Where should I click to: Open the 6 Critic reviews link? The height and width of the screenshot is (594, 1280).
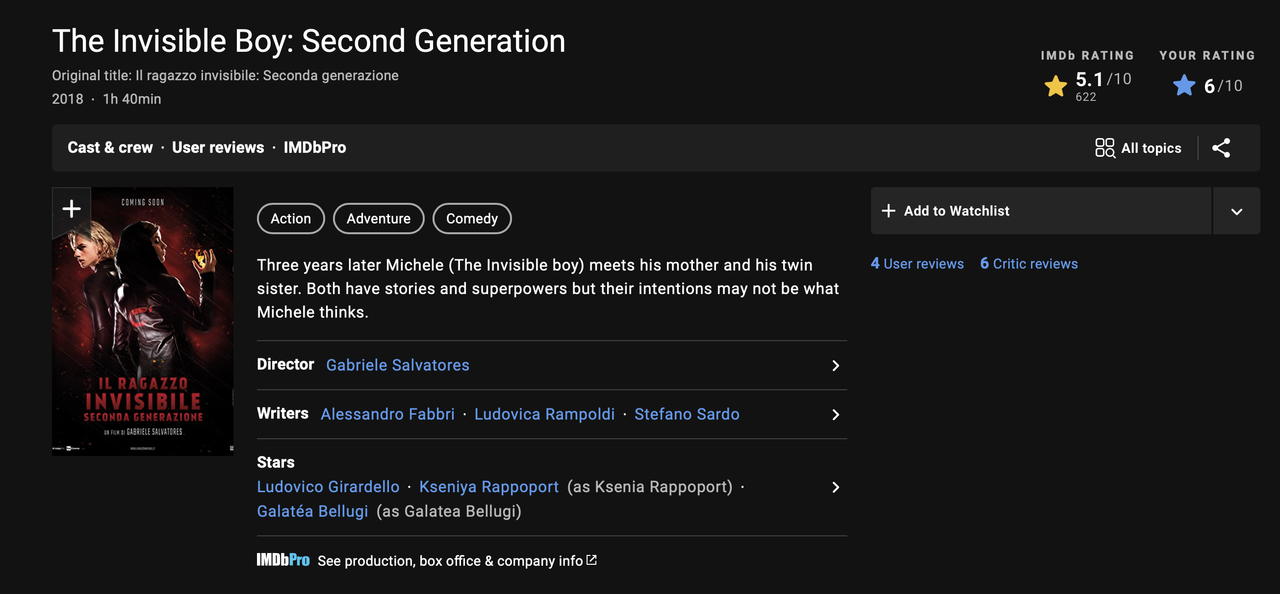1029,264
